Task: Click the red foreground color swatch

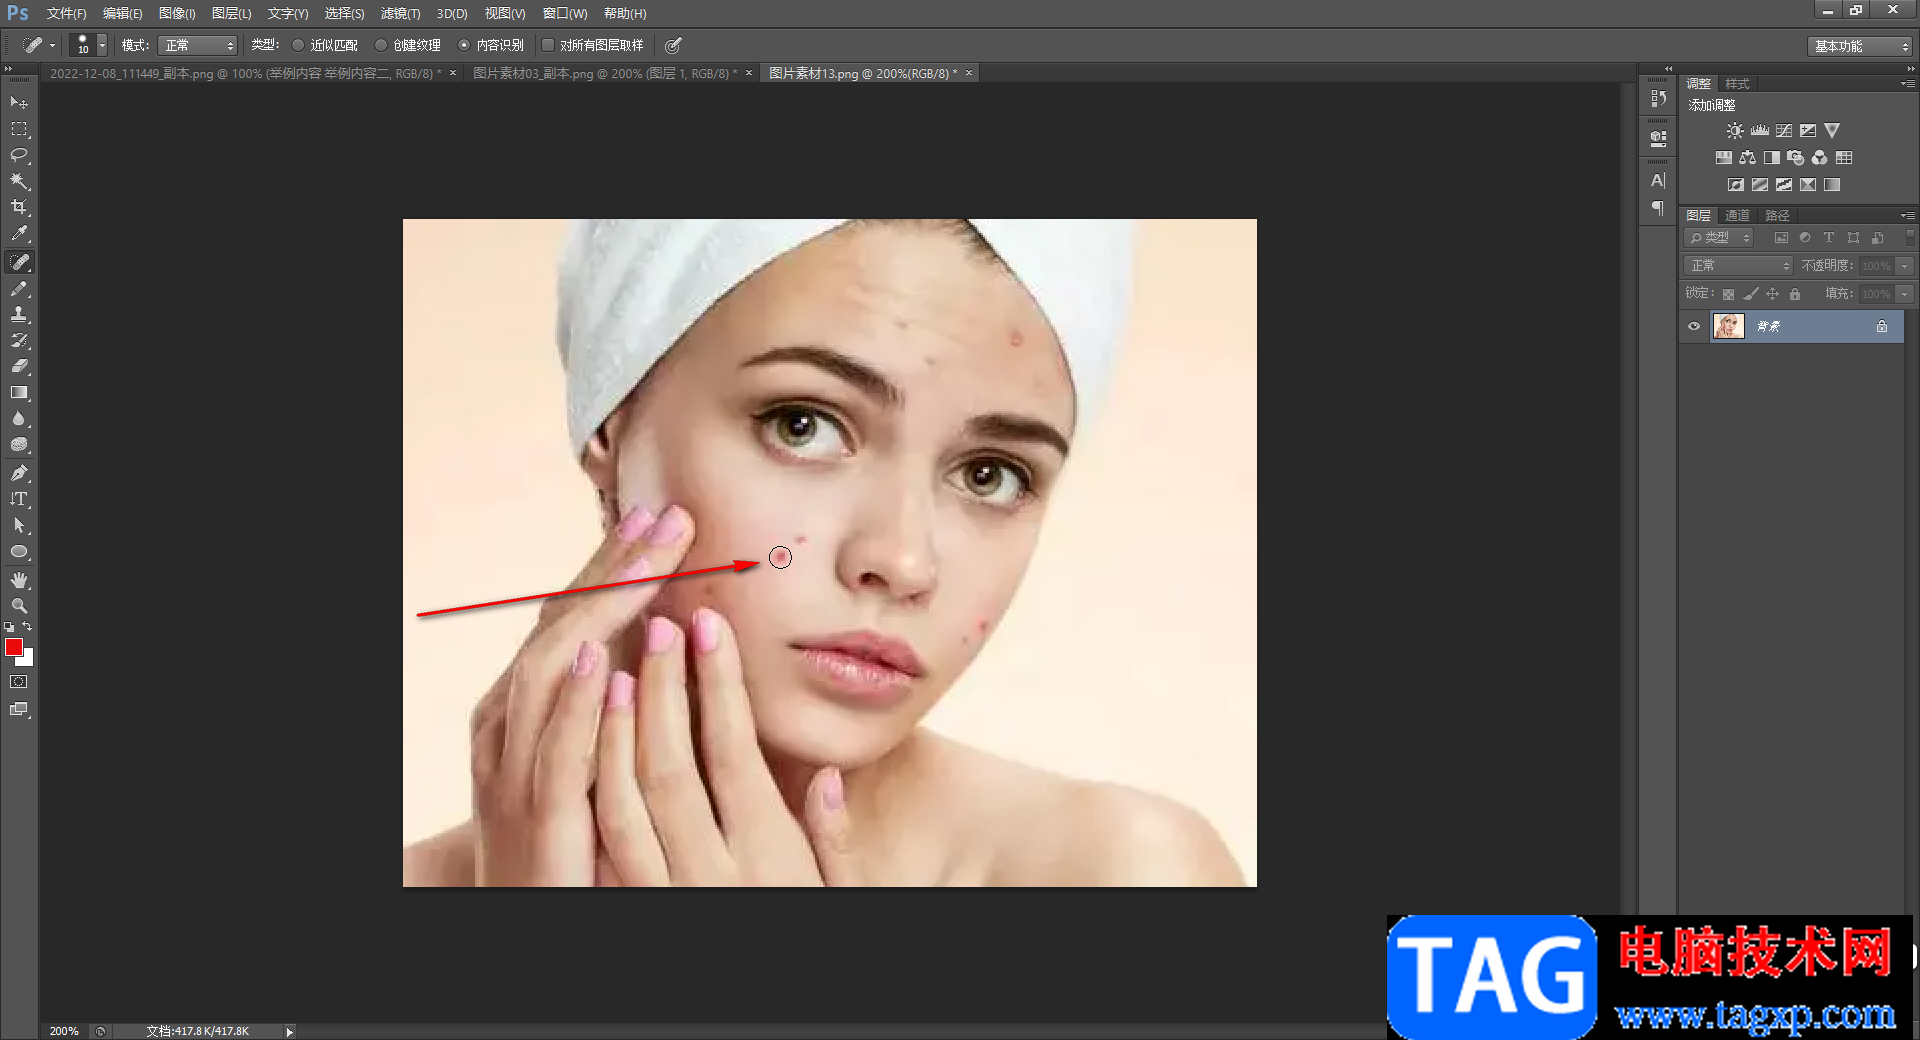Action: click(x=14, y=647)
